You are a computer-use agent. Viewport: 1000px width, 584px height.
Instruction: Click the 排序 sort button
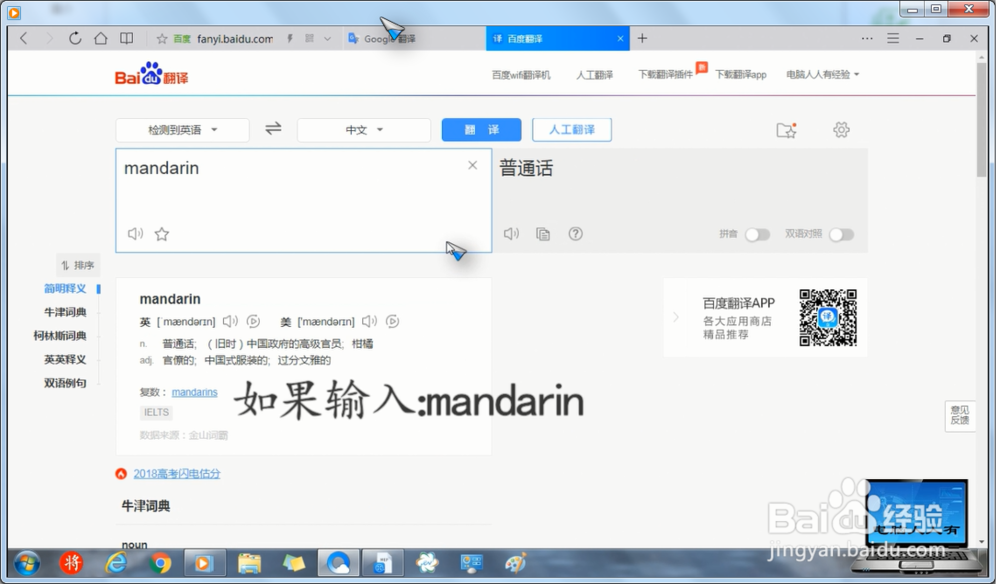click(x=78, y=265)
